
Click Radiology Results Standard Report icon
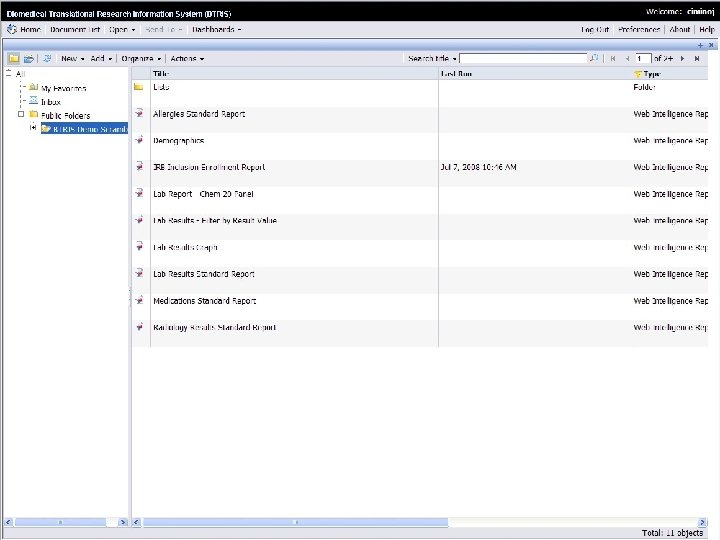click(139, 326)
